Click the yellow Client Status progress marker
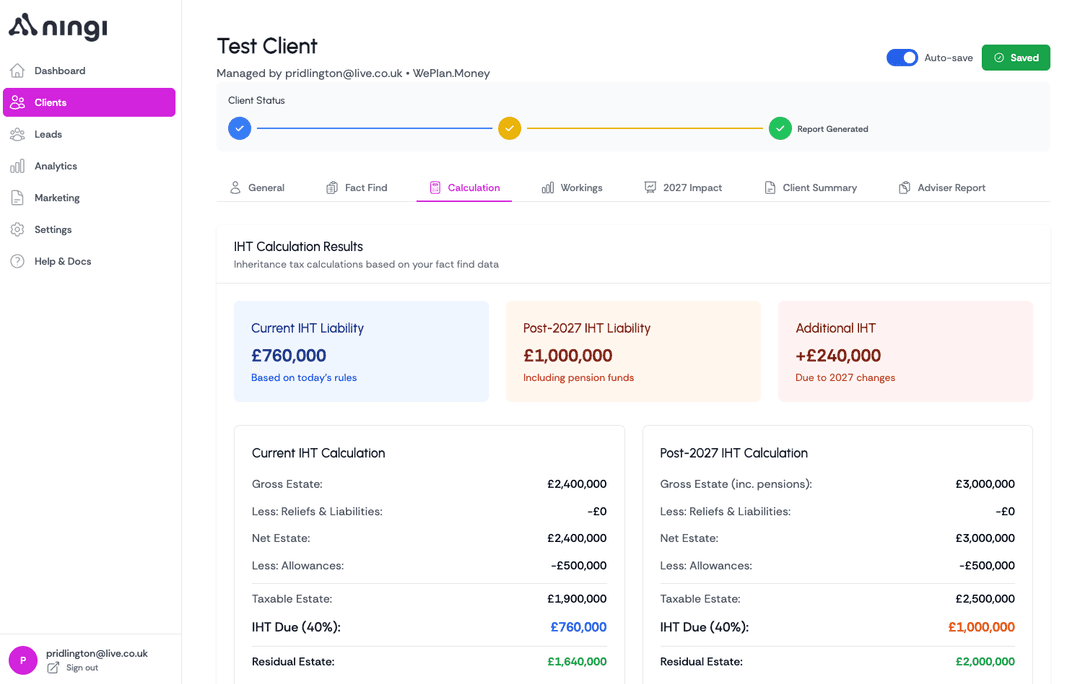 coord(510,128)
